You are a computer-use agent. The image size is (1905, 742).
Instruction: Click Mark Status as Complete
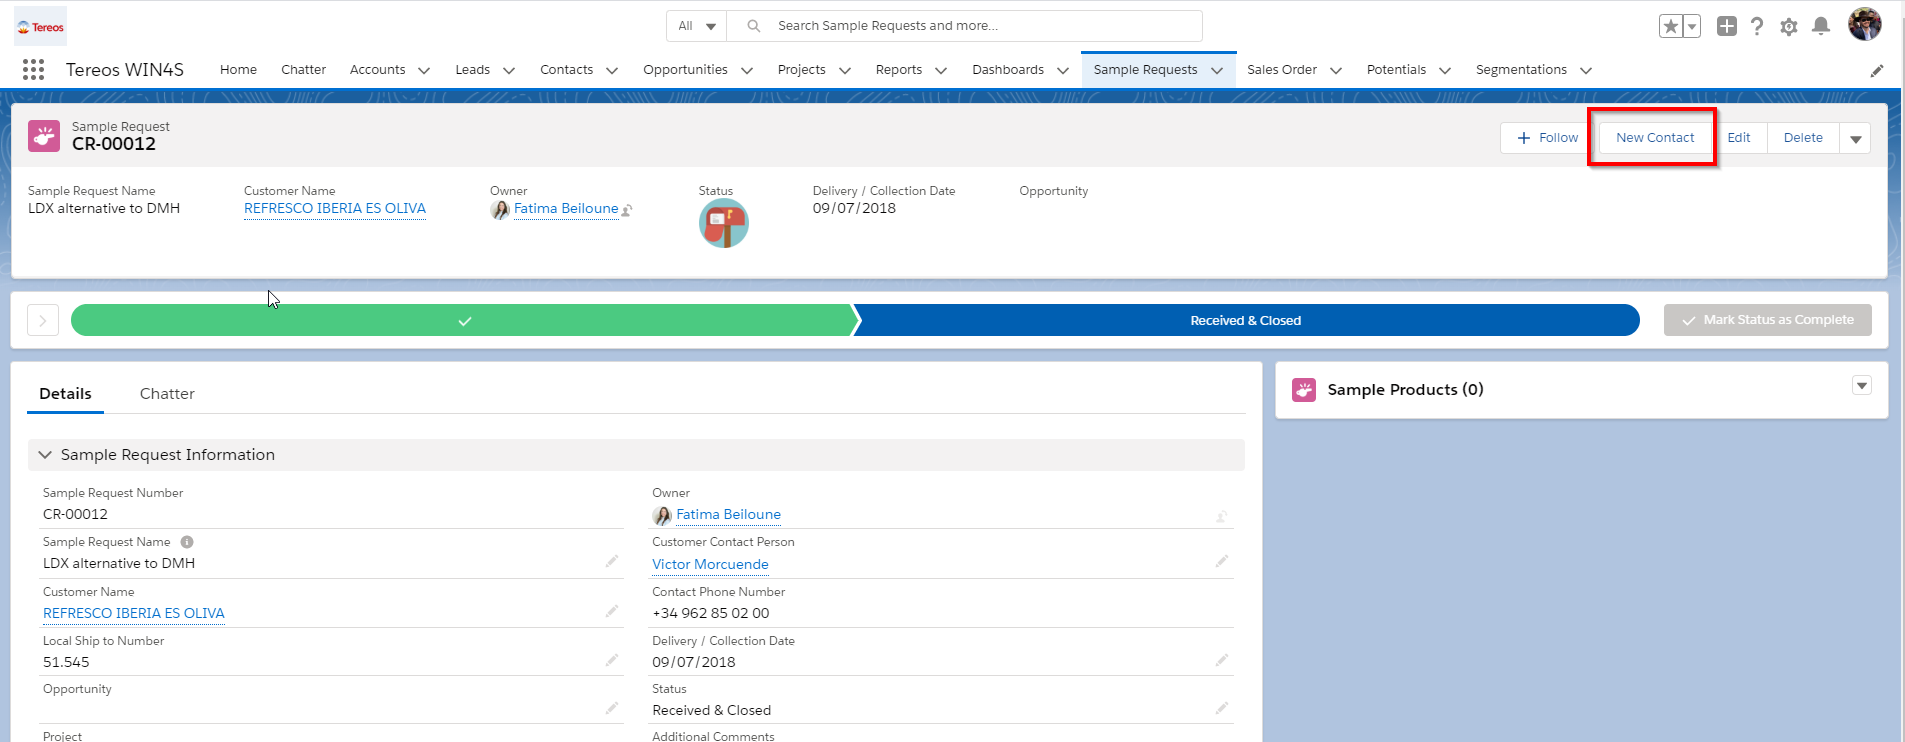pyautogui.click(x=1767, y=320)
